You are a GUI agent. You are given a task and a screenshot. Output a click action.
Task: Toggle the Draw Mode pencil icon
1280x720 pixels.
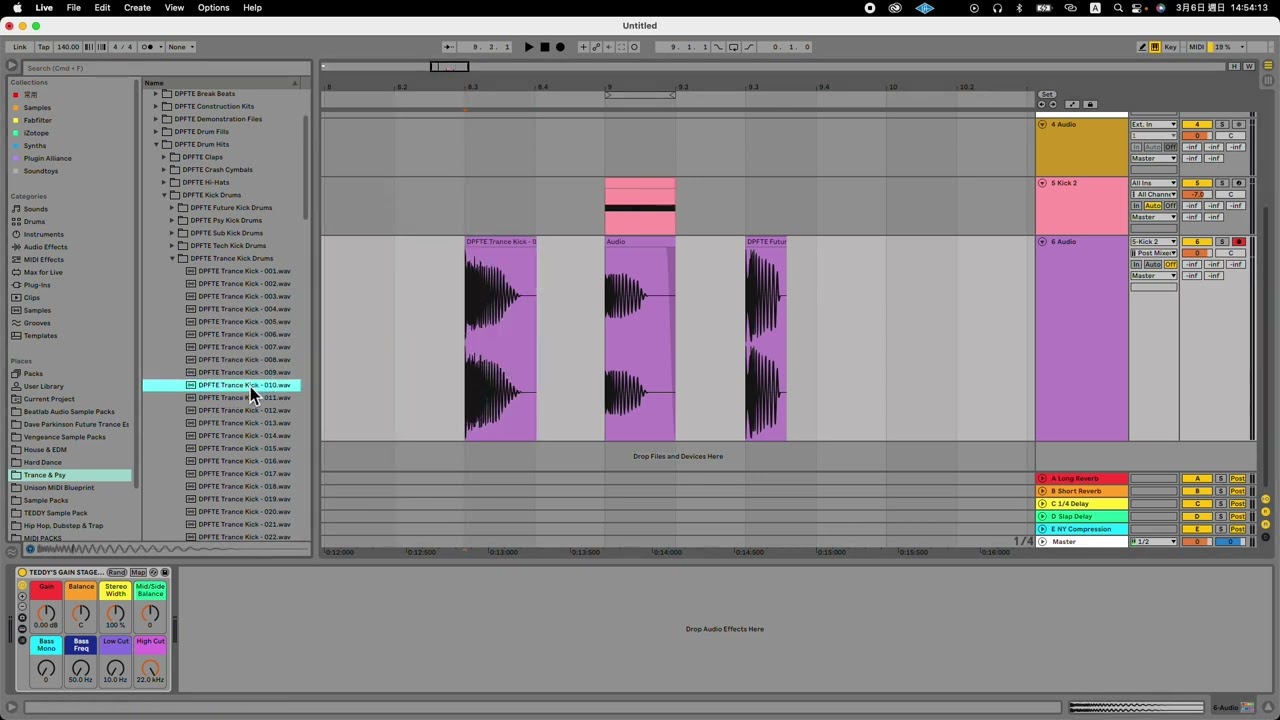[x=1142, y=47]
